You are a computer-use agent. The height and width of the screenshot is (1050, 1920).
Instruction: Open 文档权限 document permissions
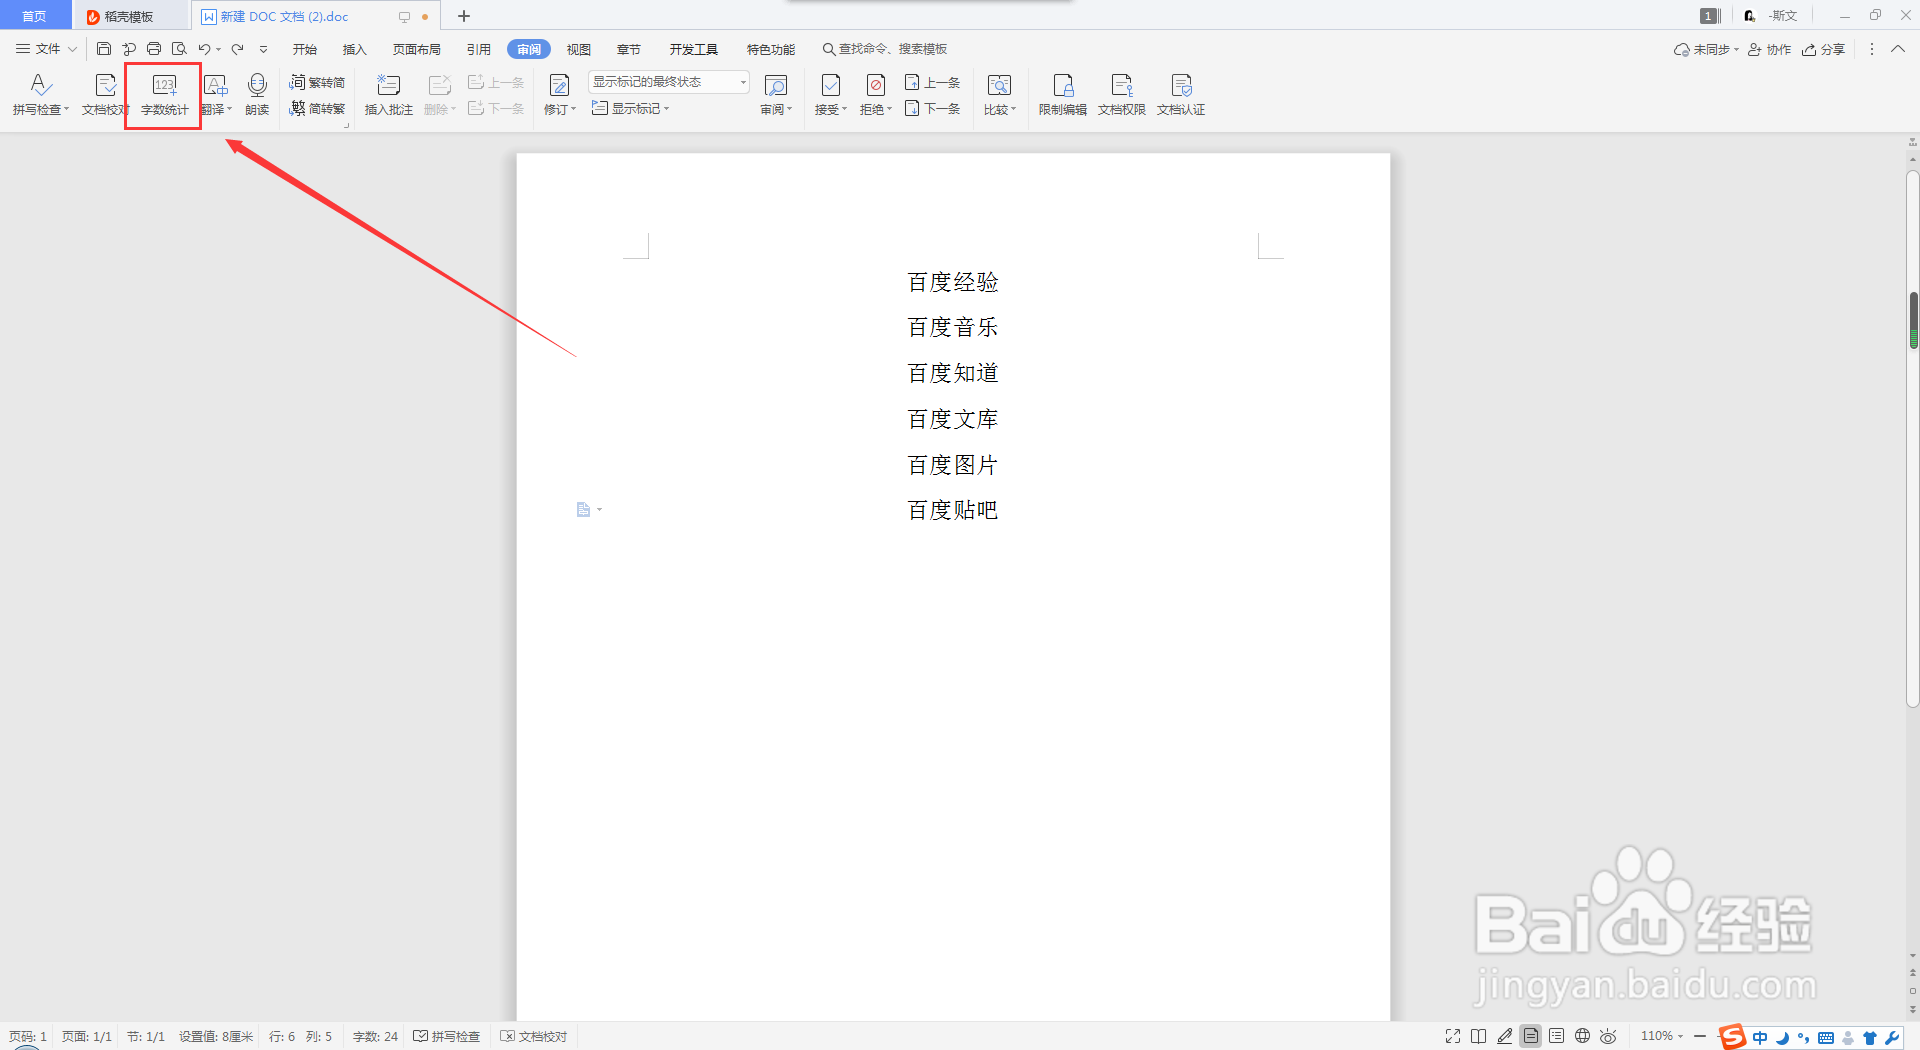[x=1121, y=95]
